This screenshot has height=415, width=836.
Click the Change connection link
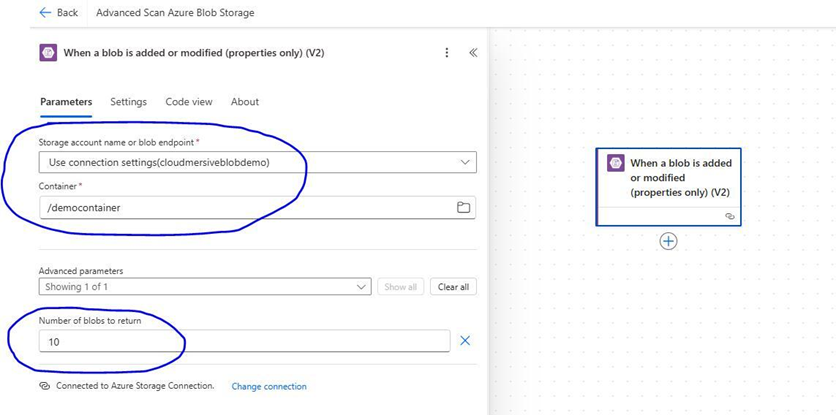pyautogui.click(x=269, y=386)
